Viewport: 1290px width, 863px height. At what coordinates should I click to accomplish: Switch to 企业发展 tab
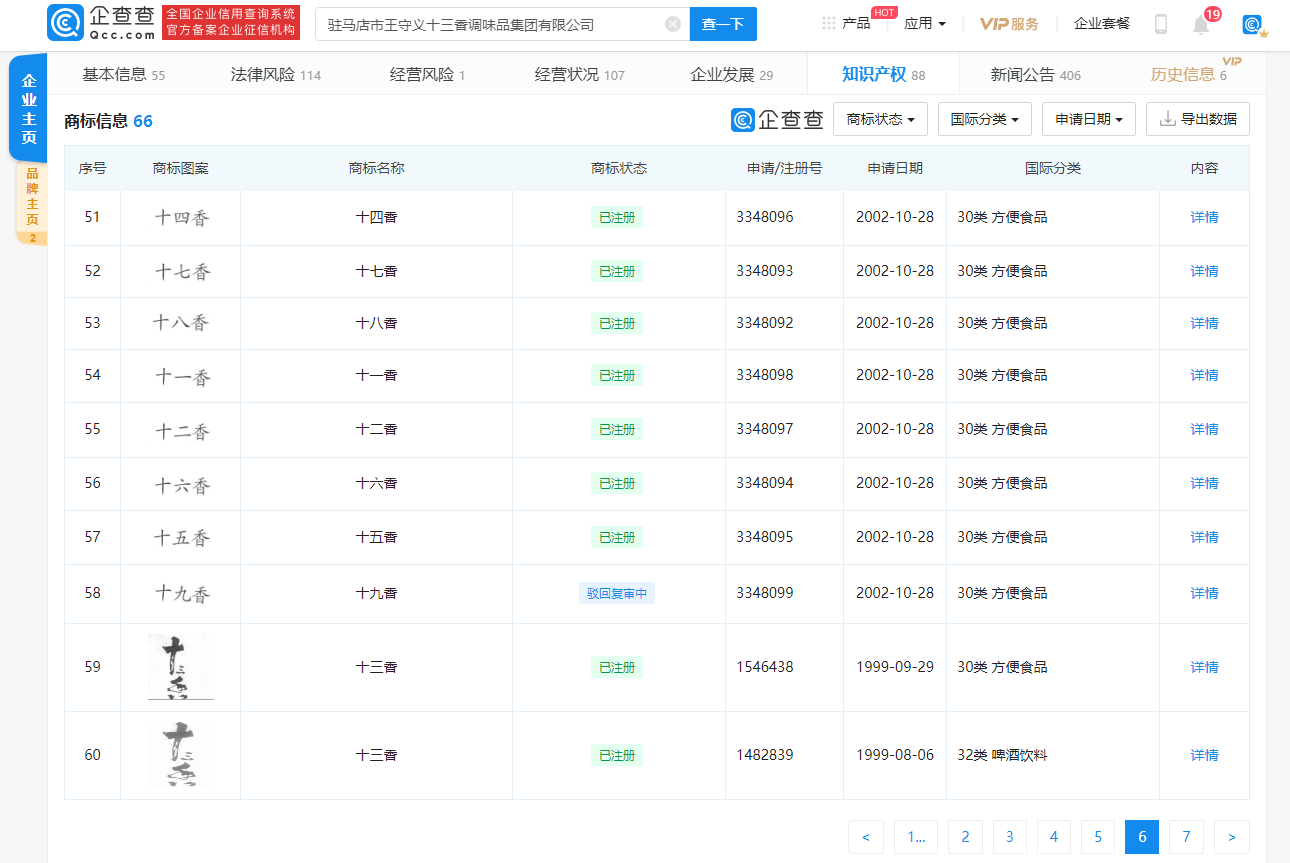[x=732, y=74]
